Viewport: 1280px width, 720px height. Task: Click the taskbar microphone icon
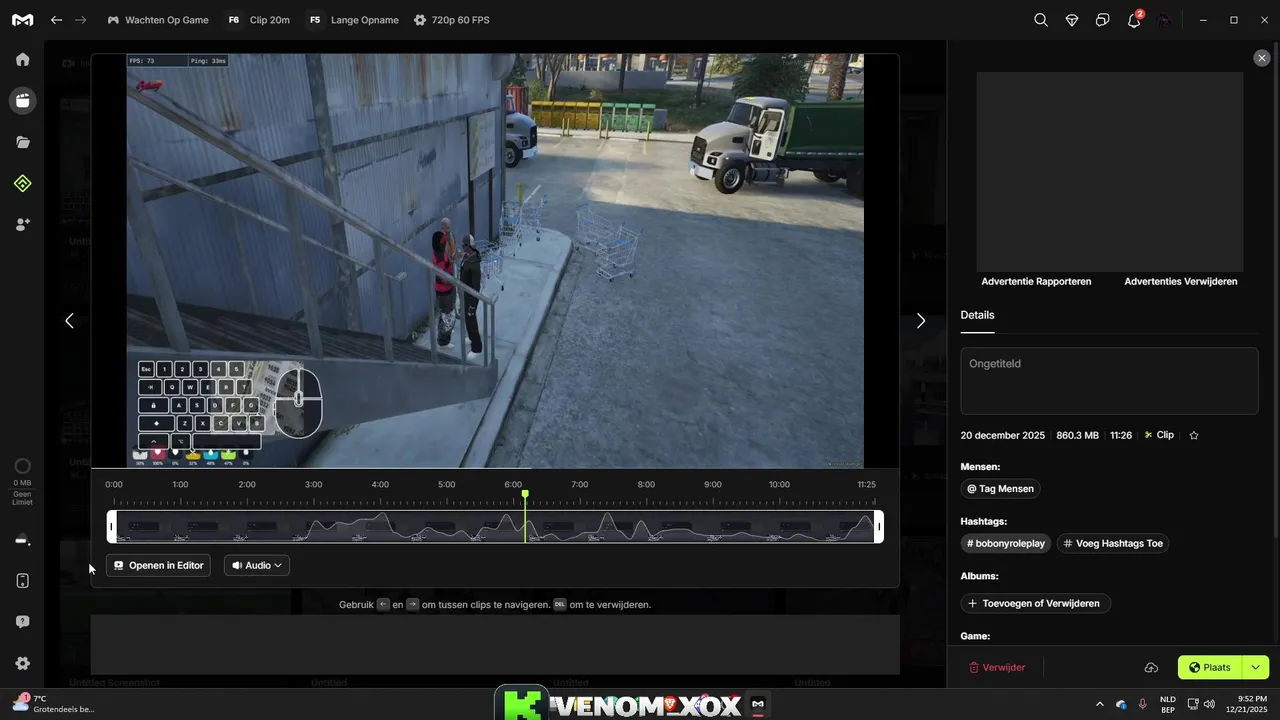pyautogui.click(x=1142, y=704)
